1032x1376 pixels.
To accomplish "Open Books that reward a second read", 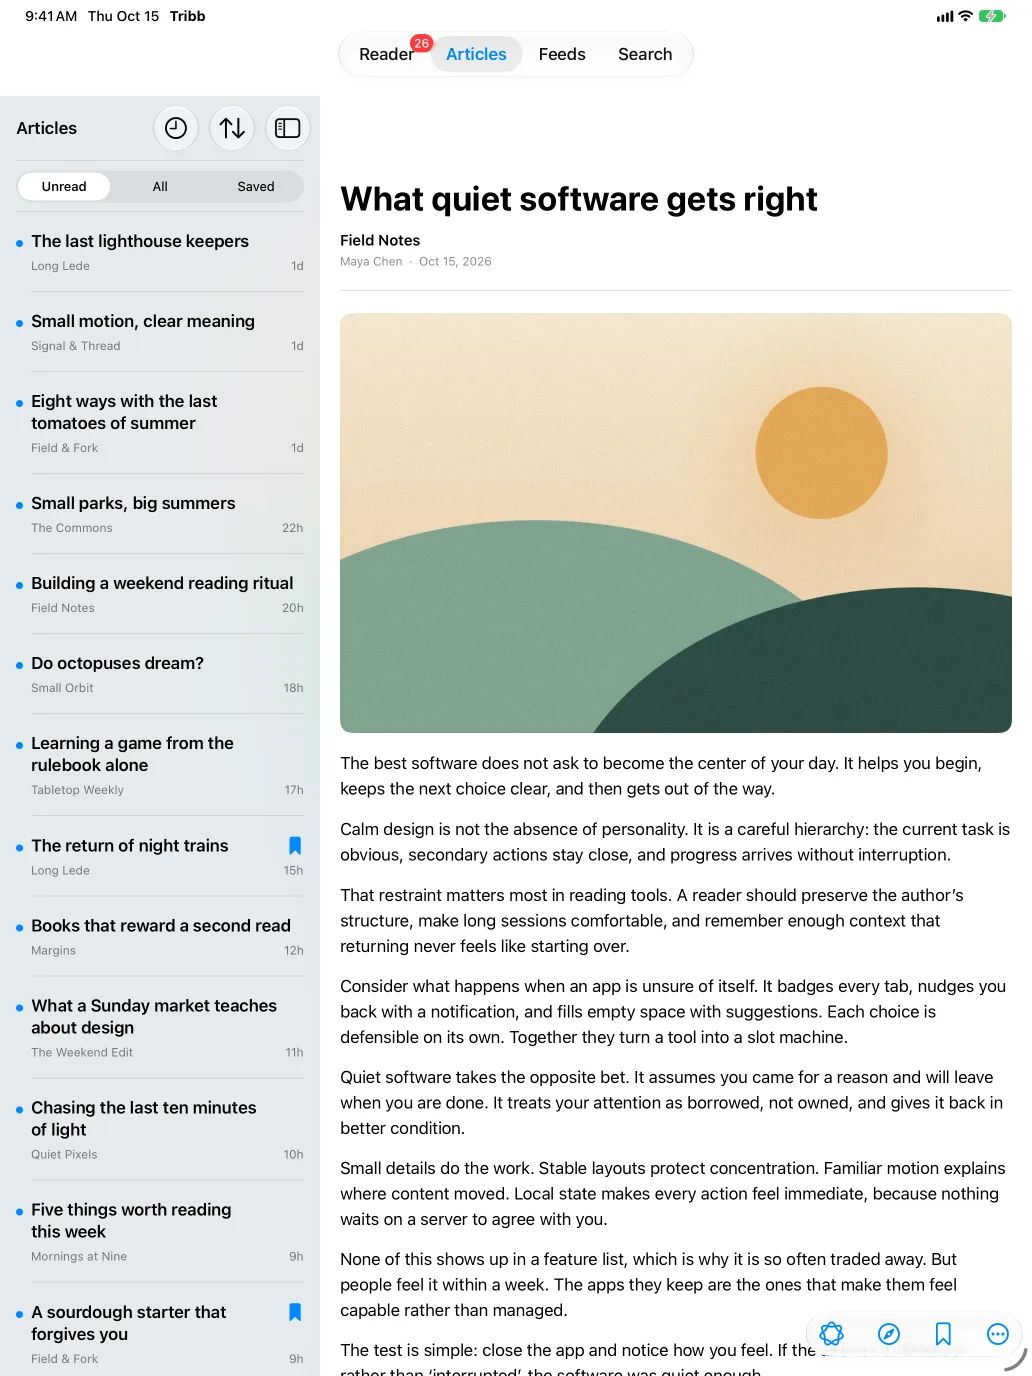I will click(160, 937).
